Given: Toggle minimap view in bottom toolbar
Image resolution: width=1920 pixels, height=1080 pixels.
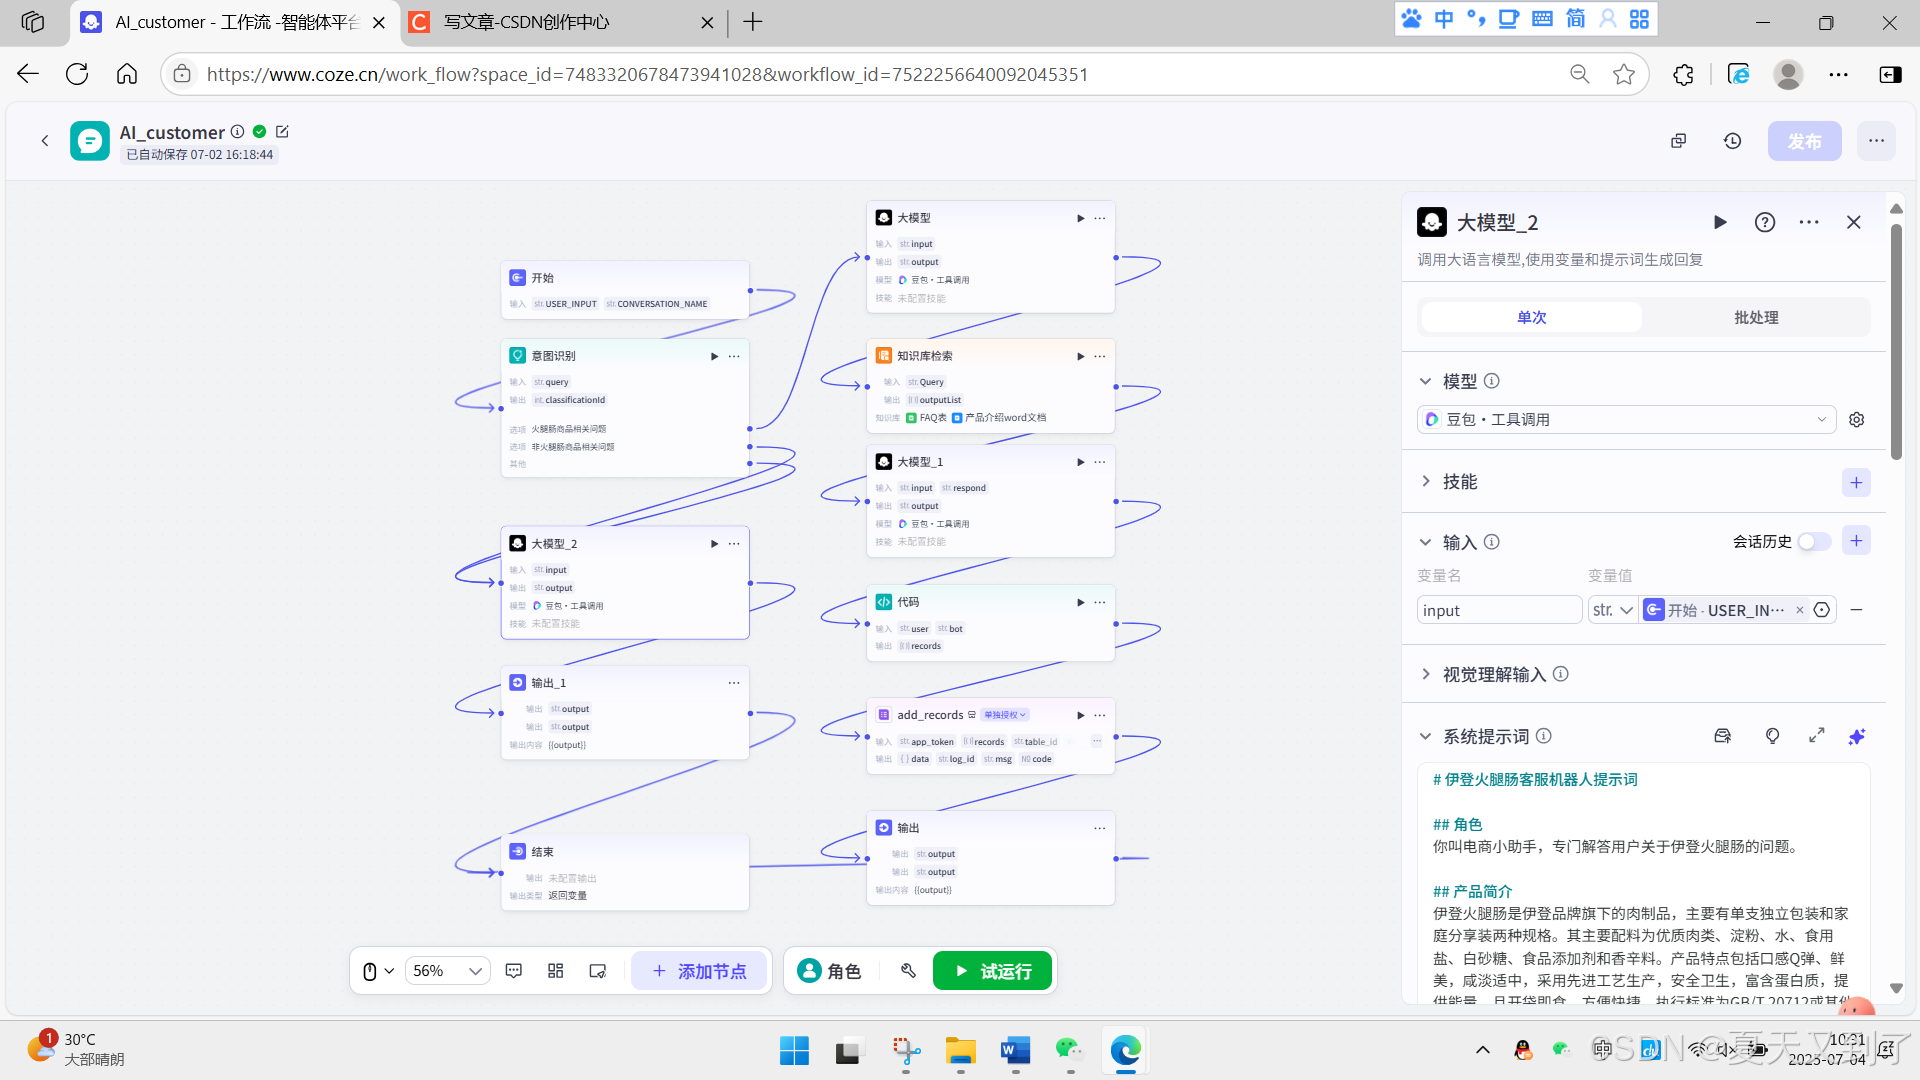Looking at the screenshot, I should click(x=598, y=971).
